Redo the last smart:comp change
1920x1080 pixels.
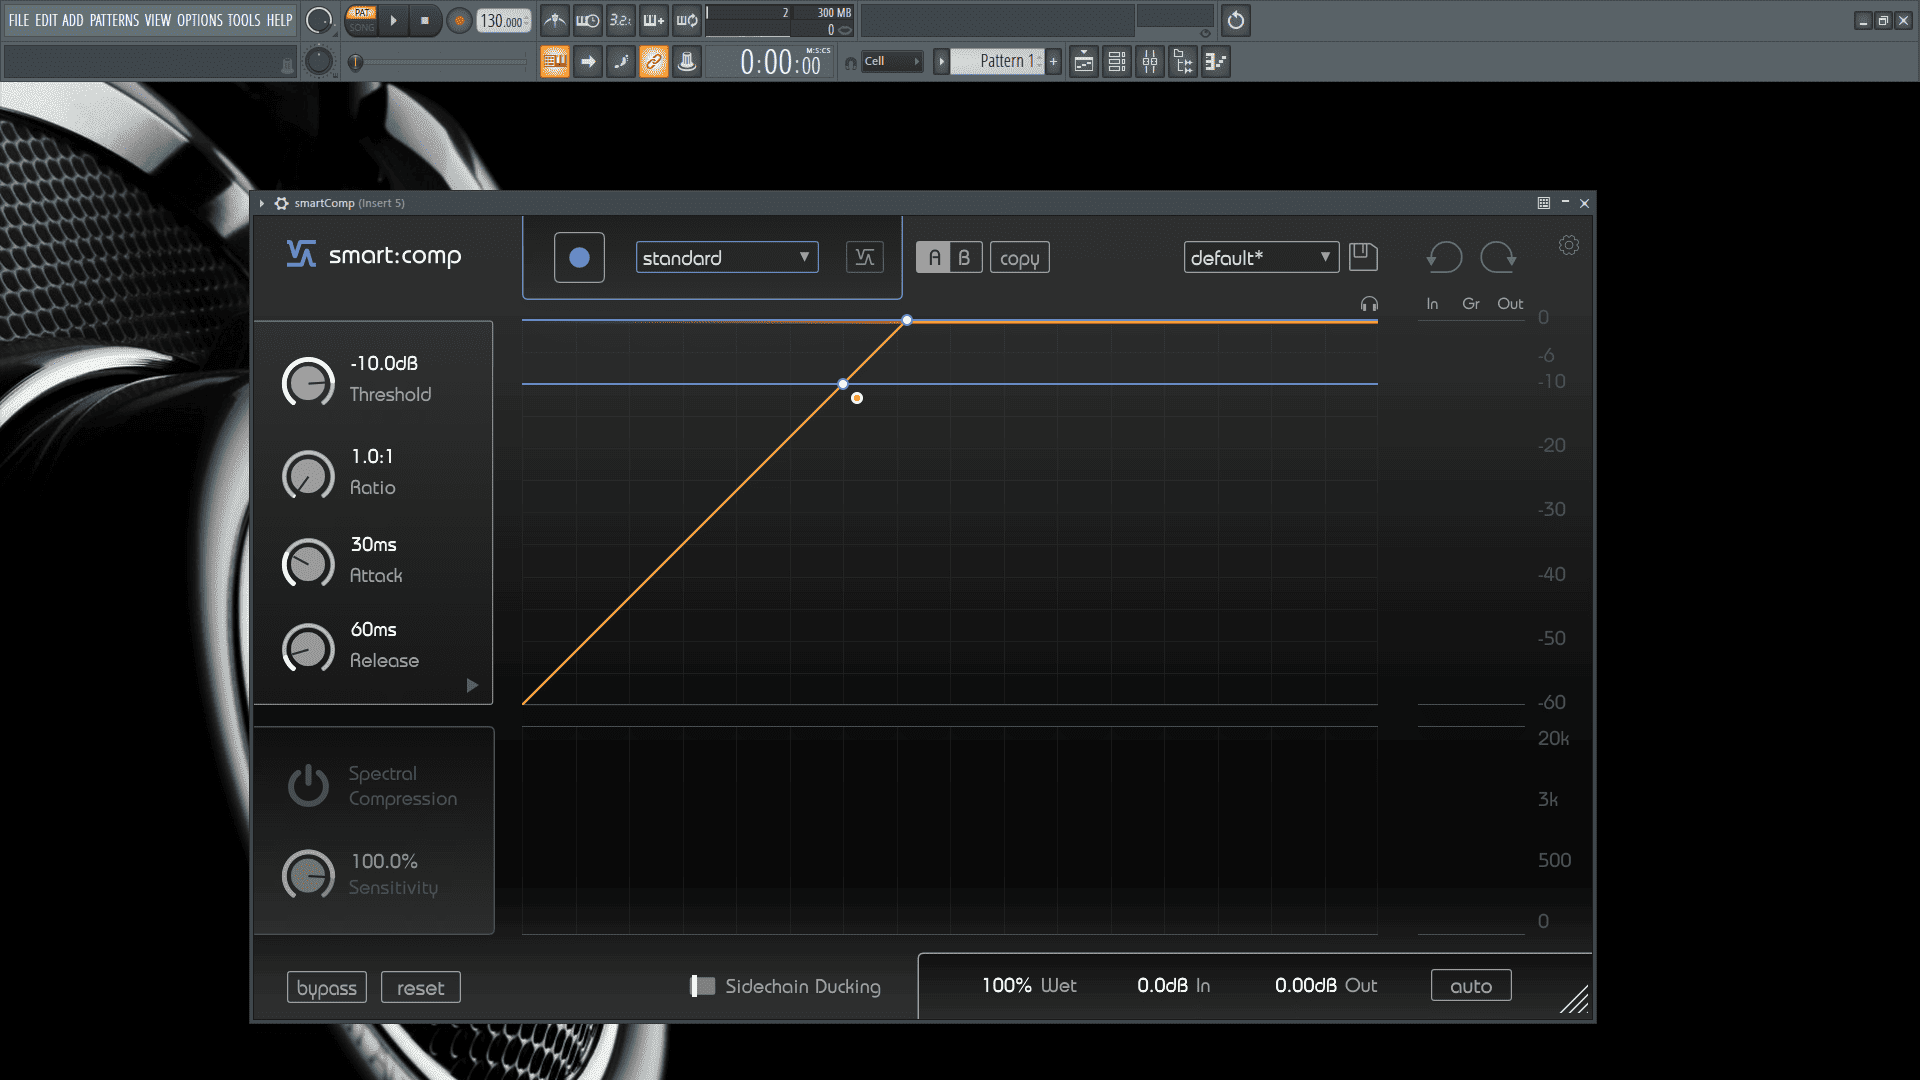[x=1498, y=257]
